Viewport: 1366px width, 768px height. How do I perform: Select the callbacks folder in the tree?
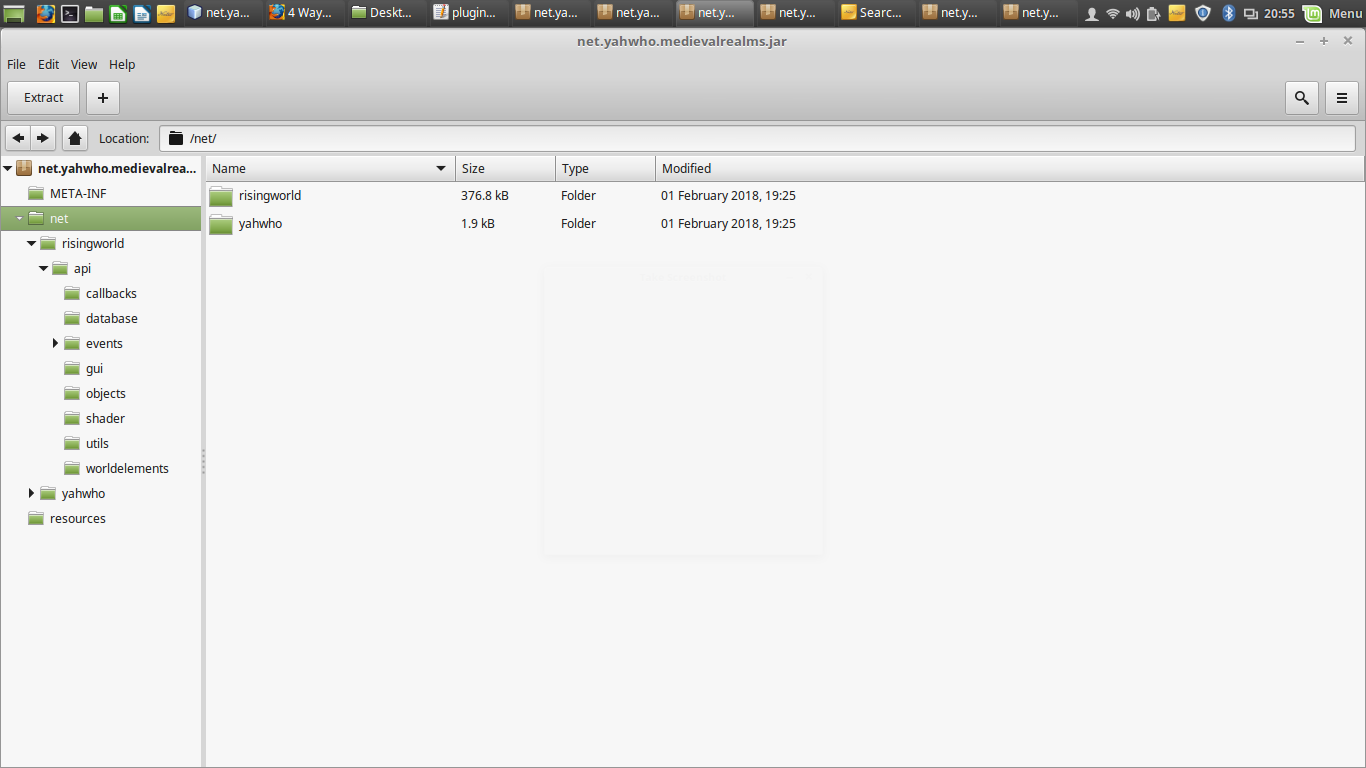coord(111,293)
